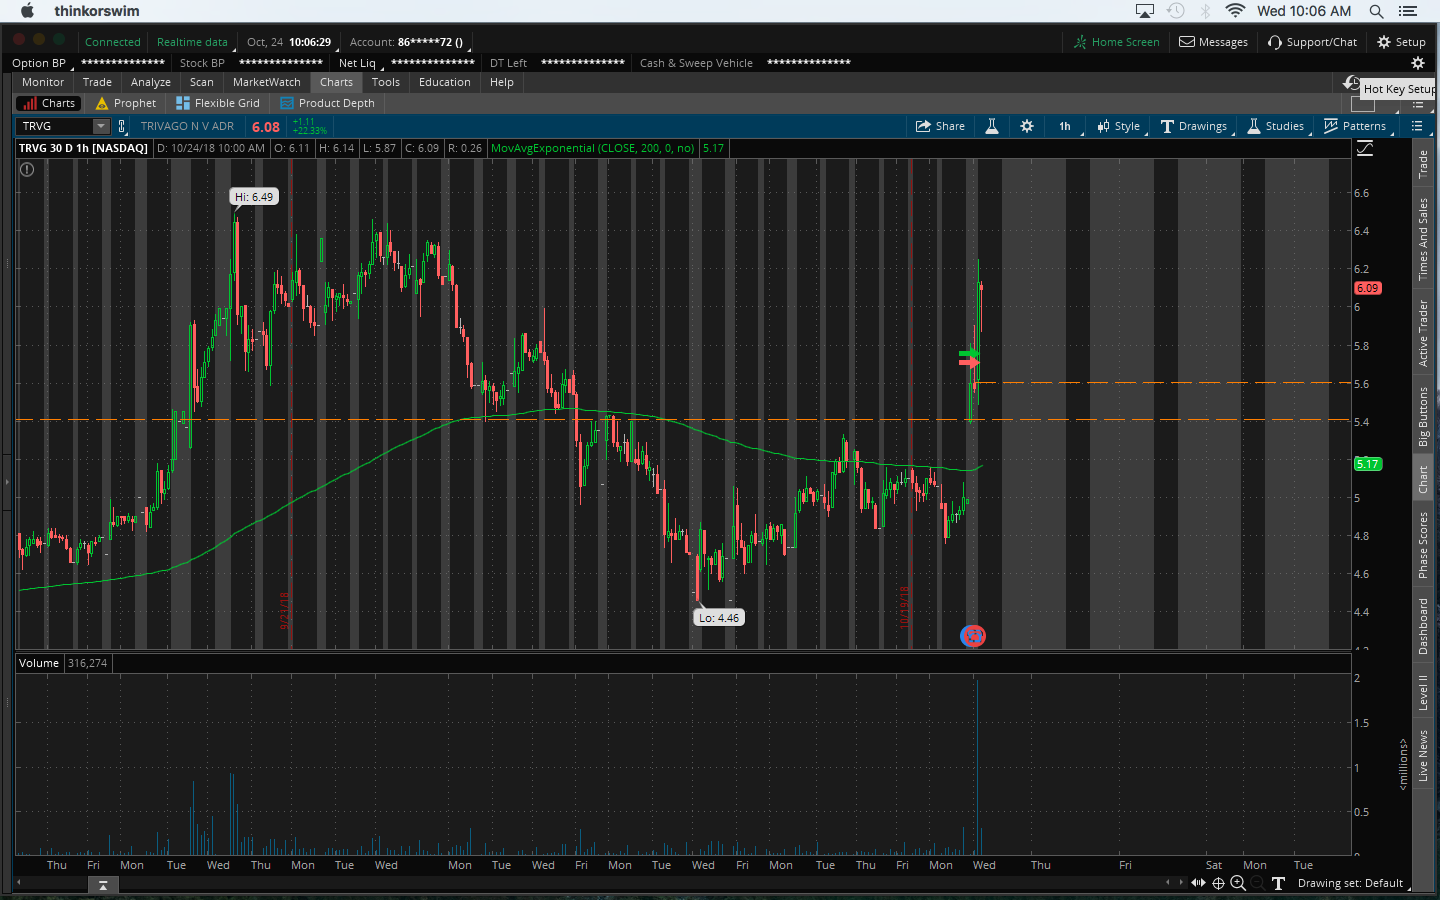Click the symbol link clipboard icon
This screenshot has height=900, width=1440.
click(122, 126)
